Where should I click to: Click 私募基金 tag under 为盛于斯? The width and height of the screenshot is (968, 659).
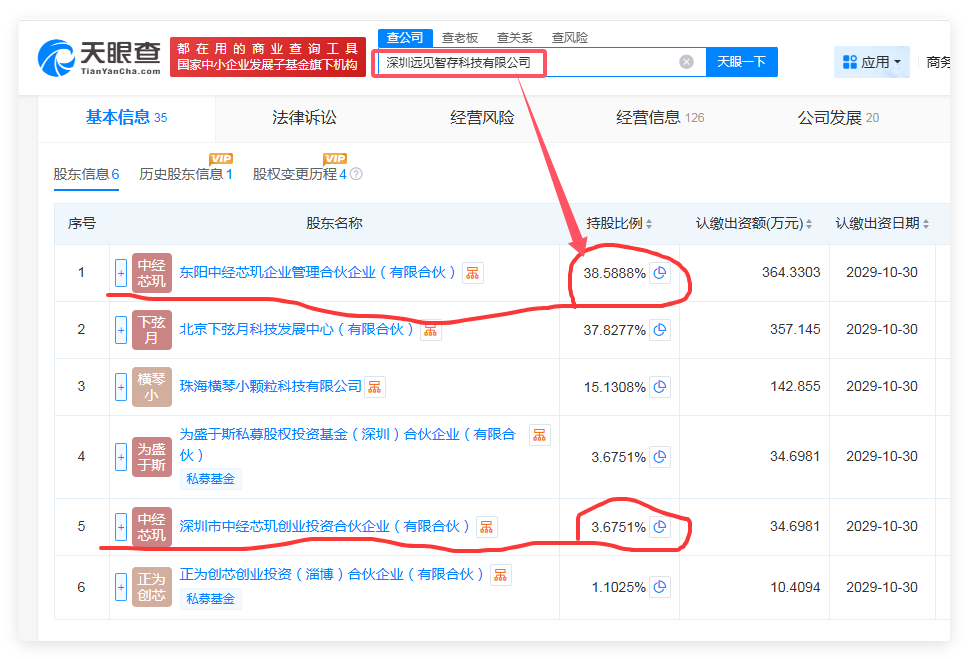211,479
